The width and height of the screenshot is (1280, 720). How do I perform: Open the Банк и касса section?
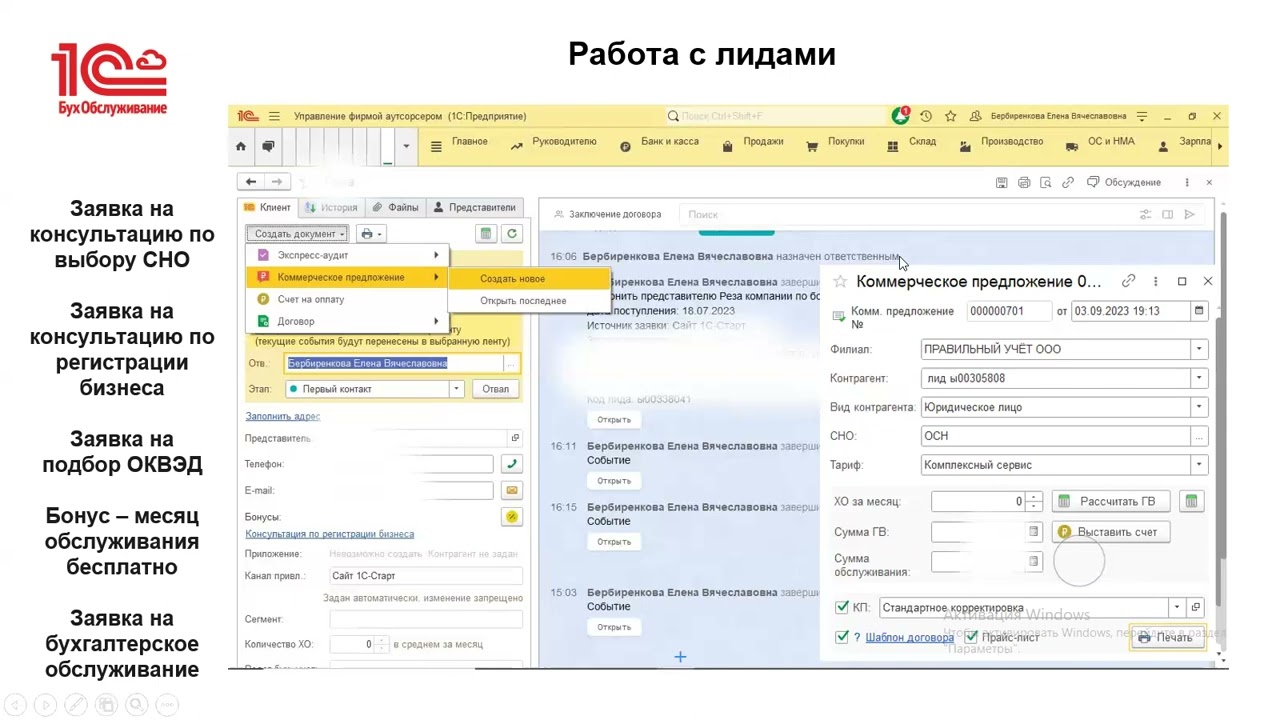[x=660, y=142]
